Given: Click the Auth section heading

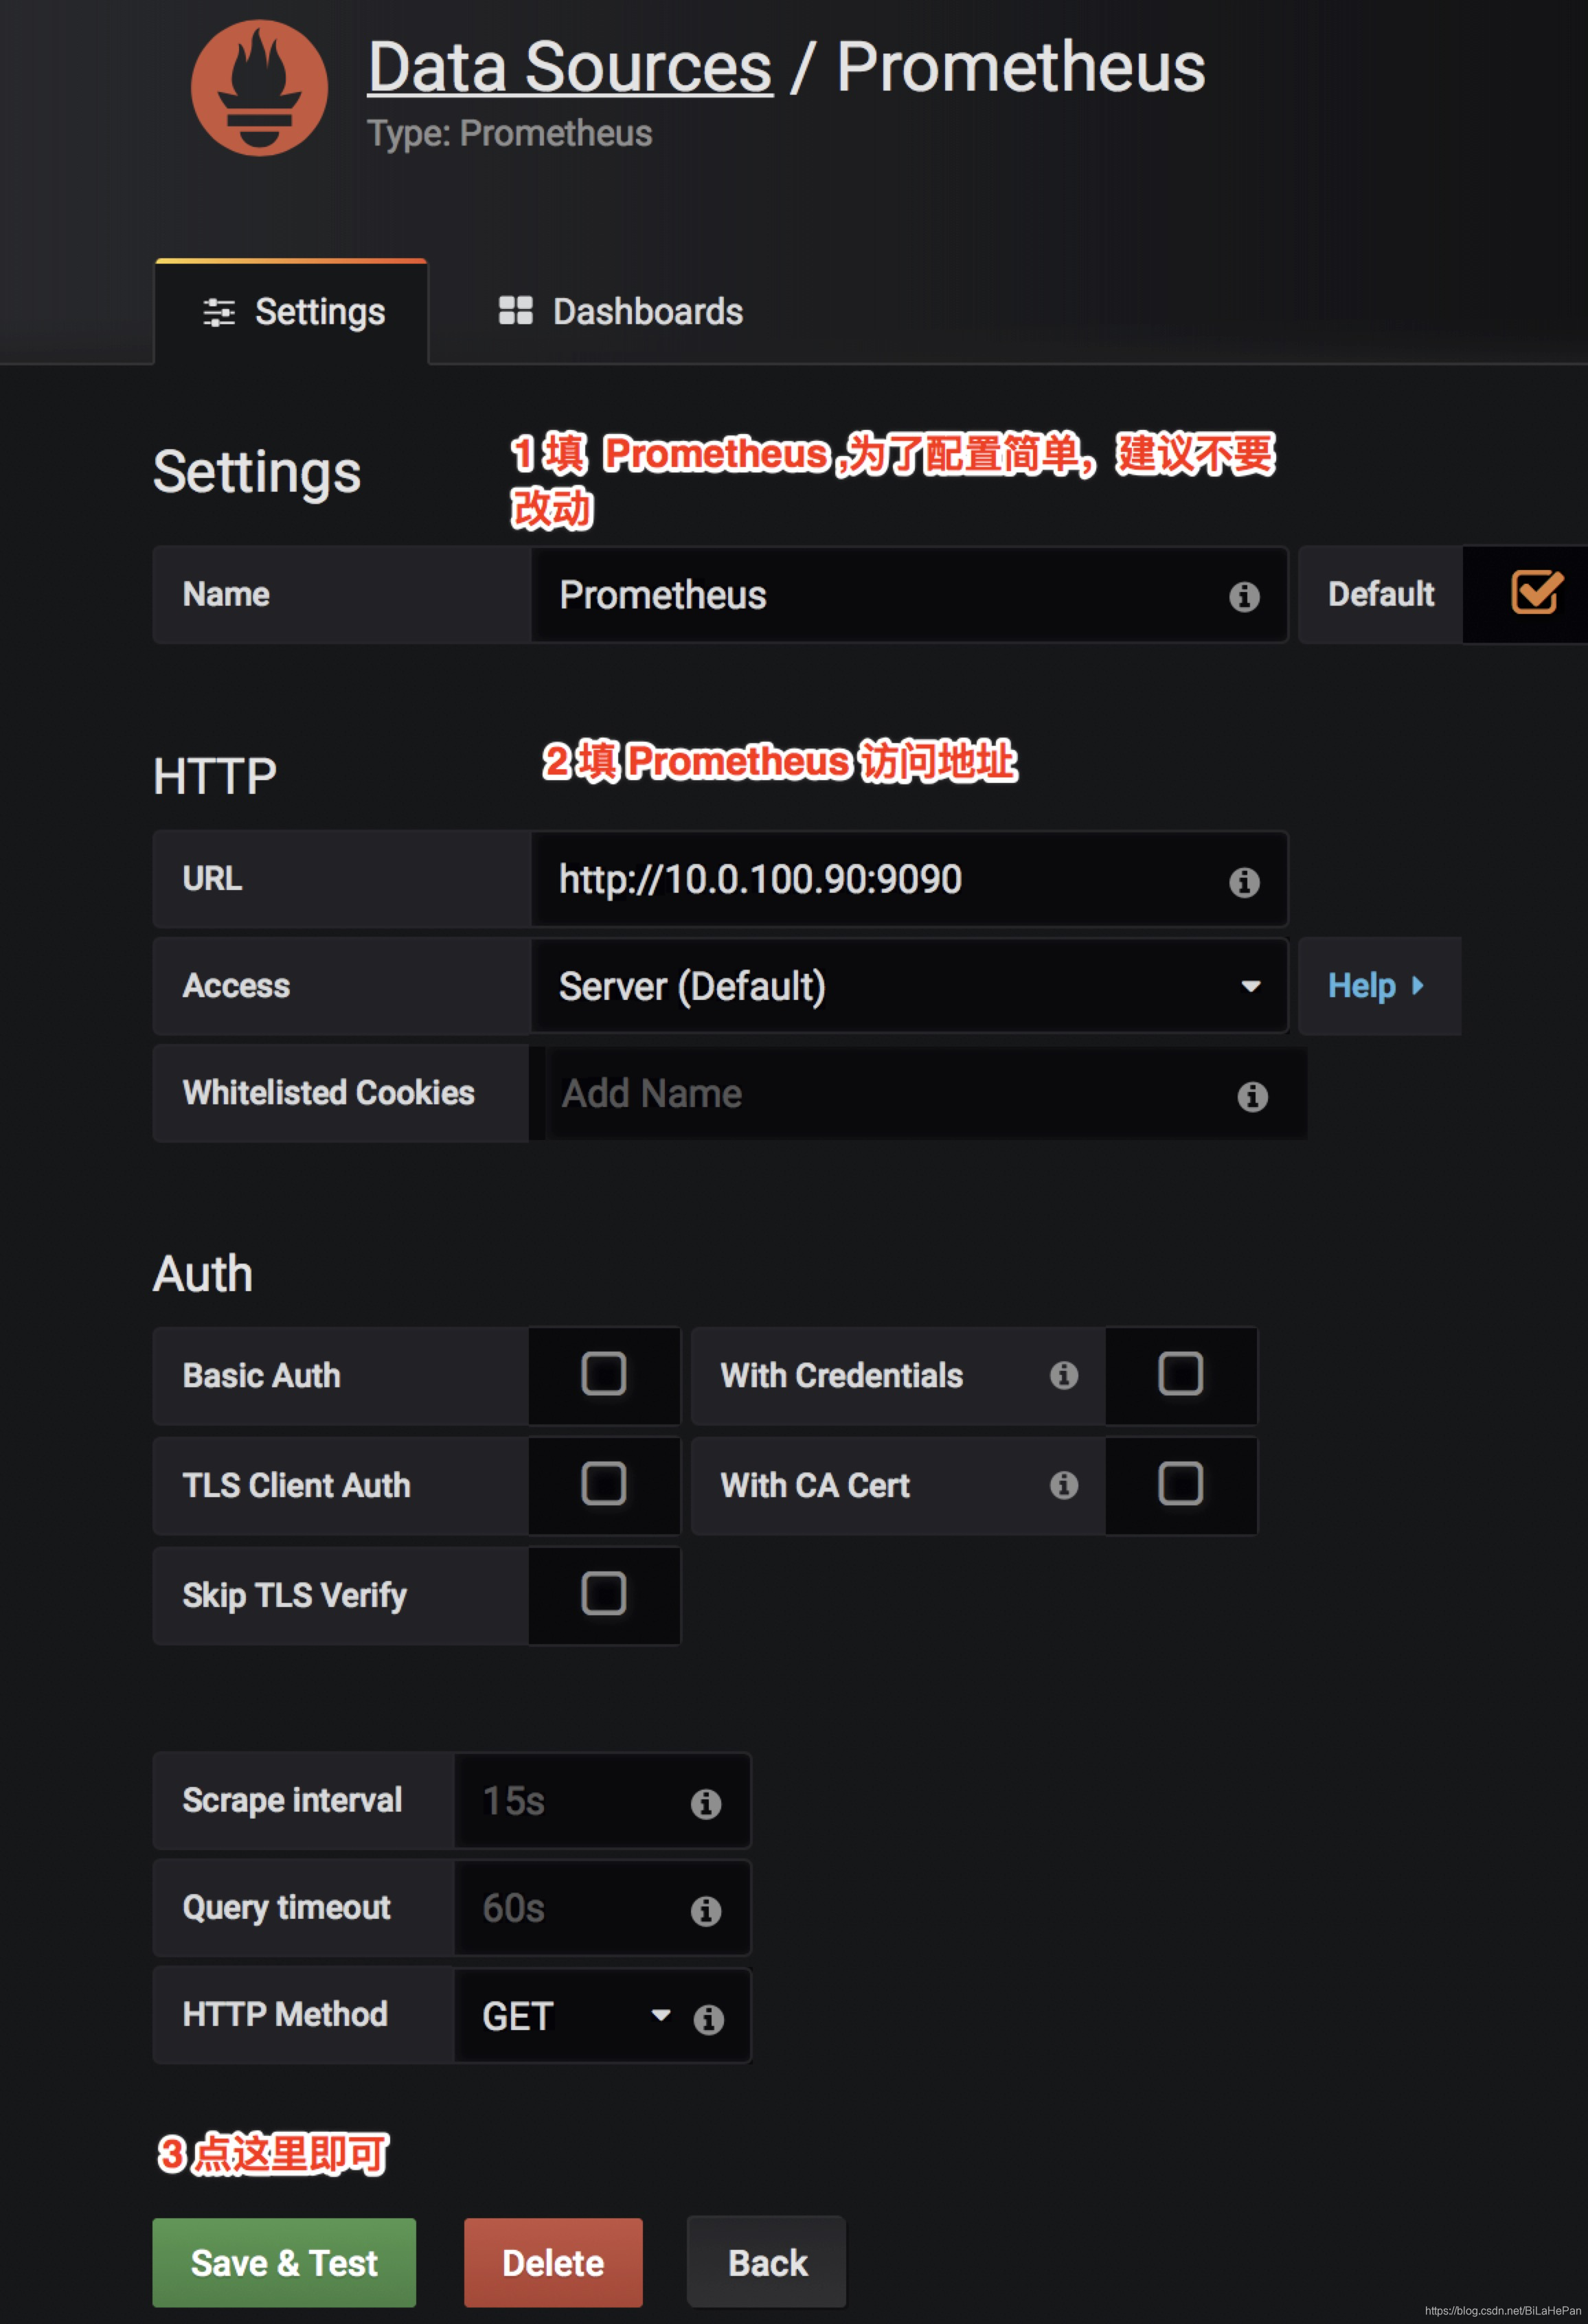Looking at the screenshot, I should coord(203,1274).
